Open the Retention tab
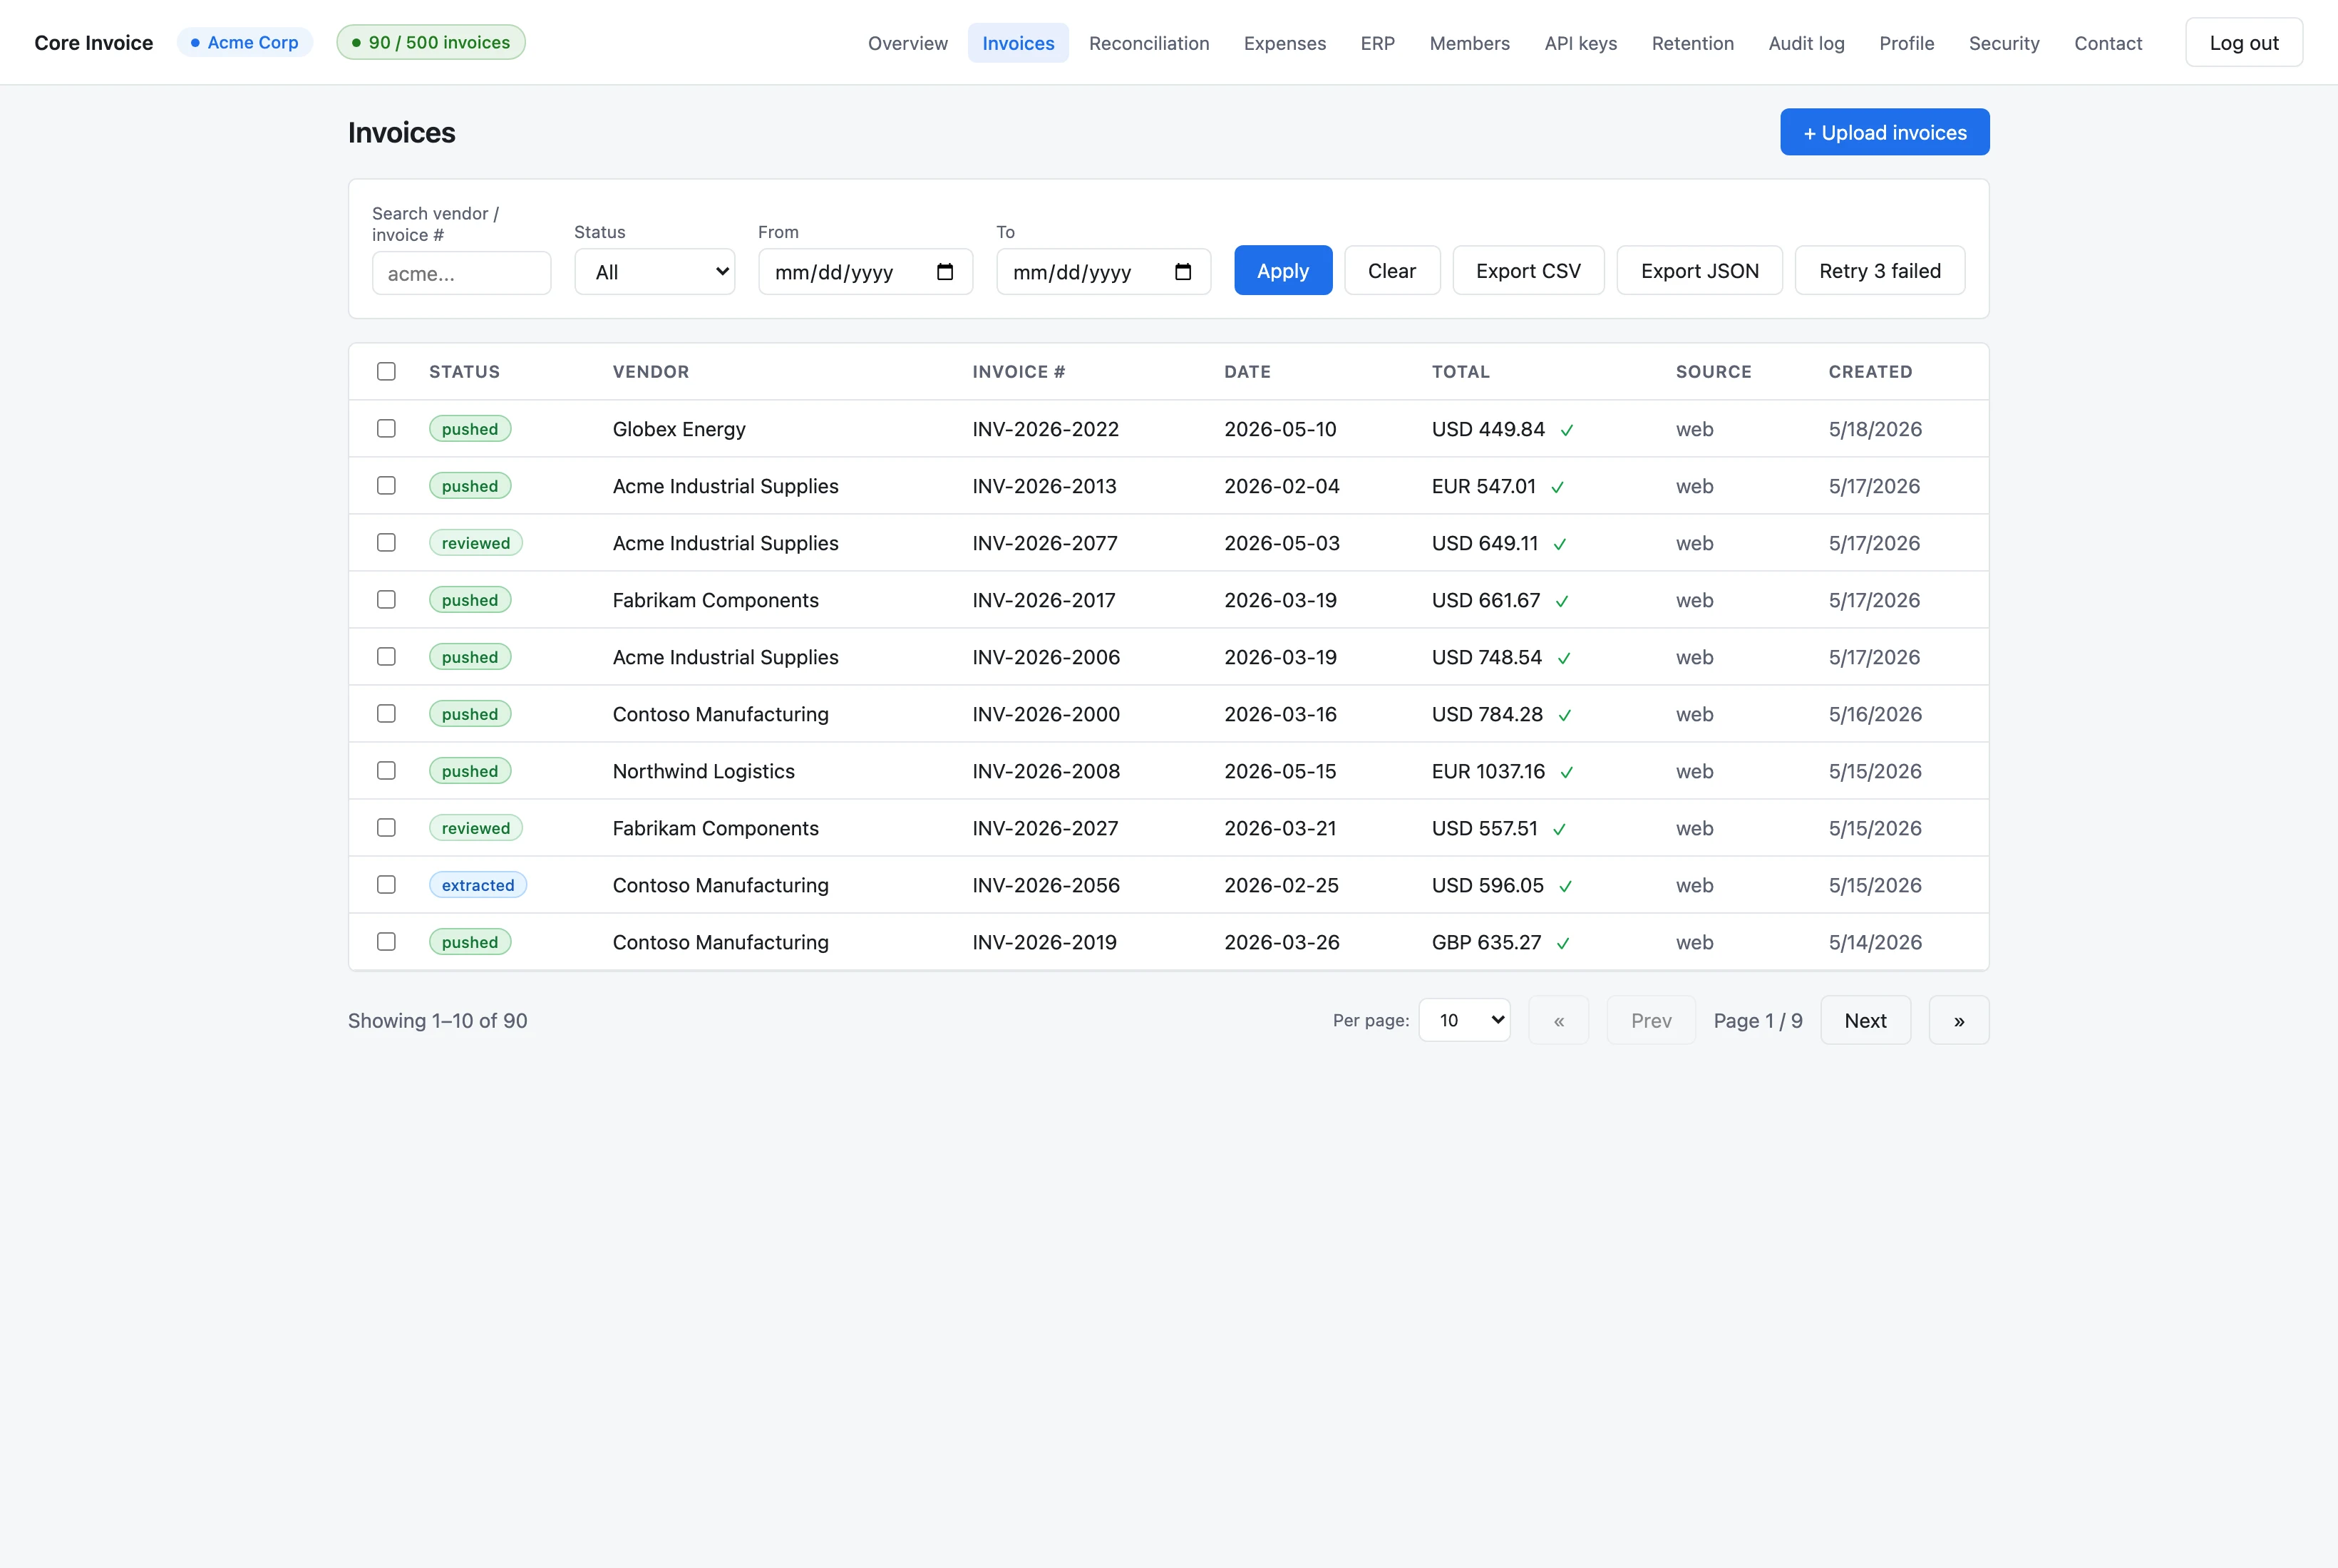The height and width of the screenshot is (1568, 2338). (1692, 43)
